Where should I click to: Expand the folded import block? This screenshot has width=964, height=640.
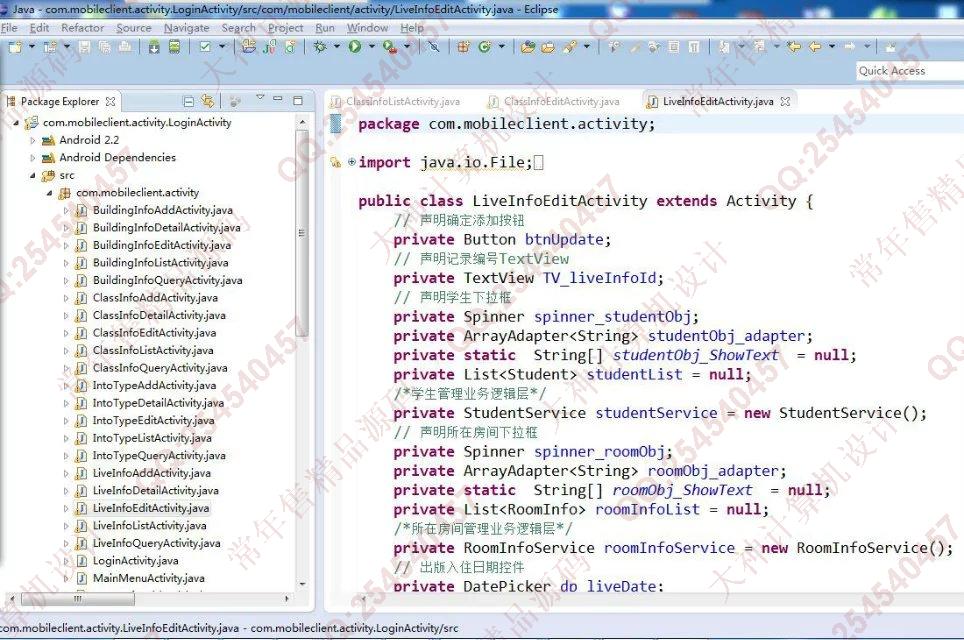point(352,162)
